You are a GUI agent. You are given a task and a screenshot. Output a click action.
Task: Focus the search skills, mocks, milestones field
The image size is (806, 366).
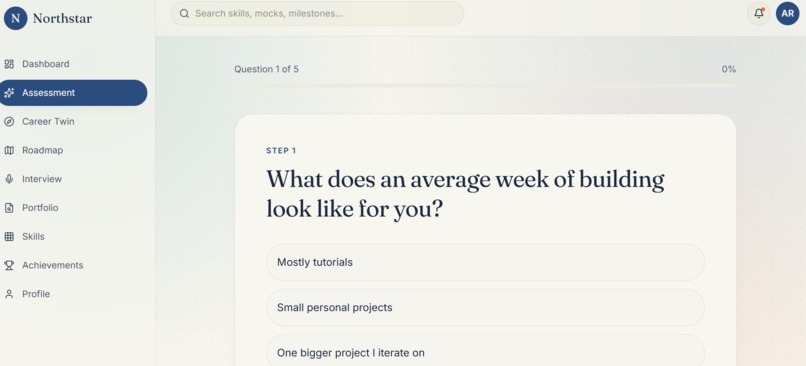318,13
